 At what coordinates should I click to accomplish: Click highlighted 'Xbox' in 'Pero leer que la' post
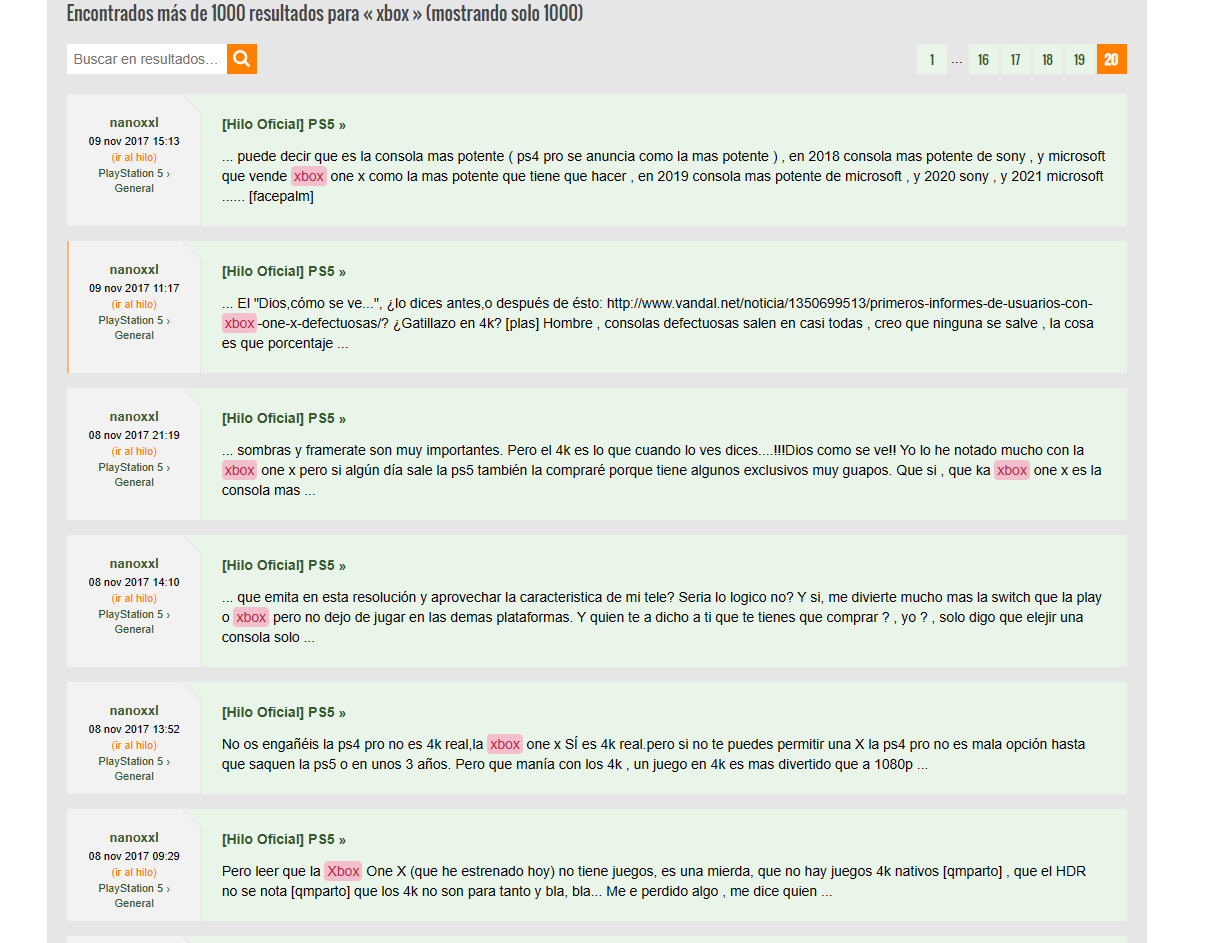pos(343,871)
